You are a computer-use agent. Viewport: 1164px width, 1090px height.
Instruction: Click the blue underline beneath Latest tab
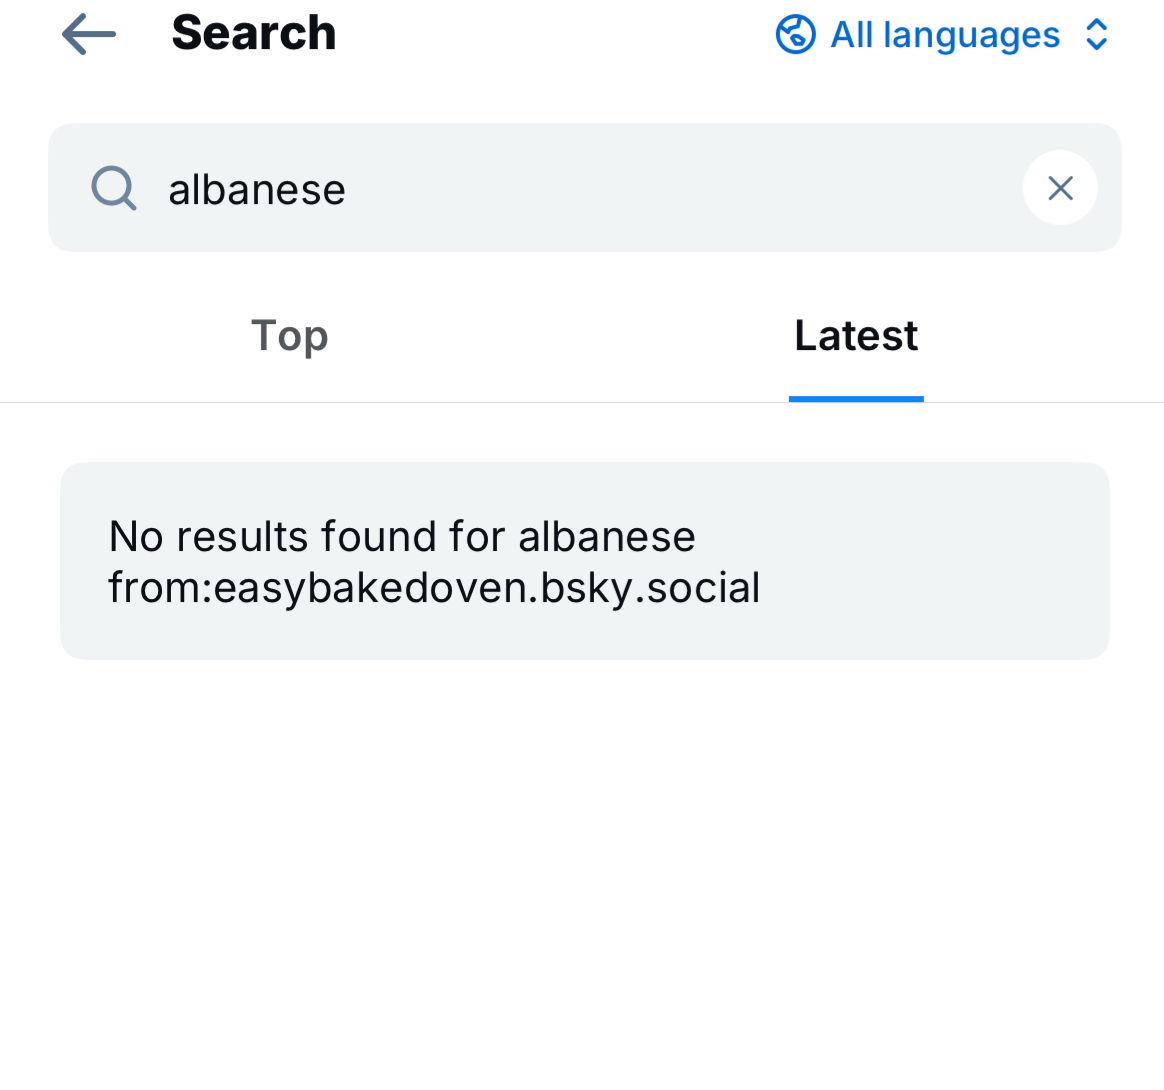pos(856,399)
